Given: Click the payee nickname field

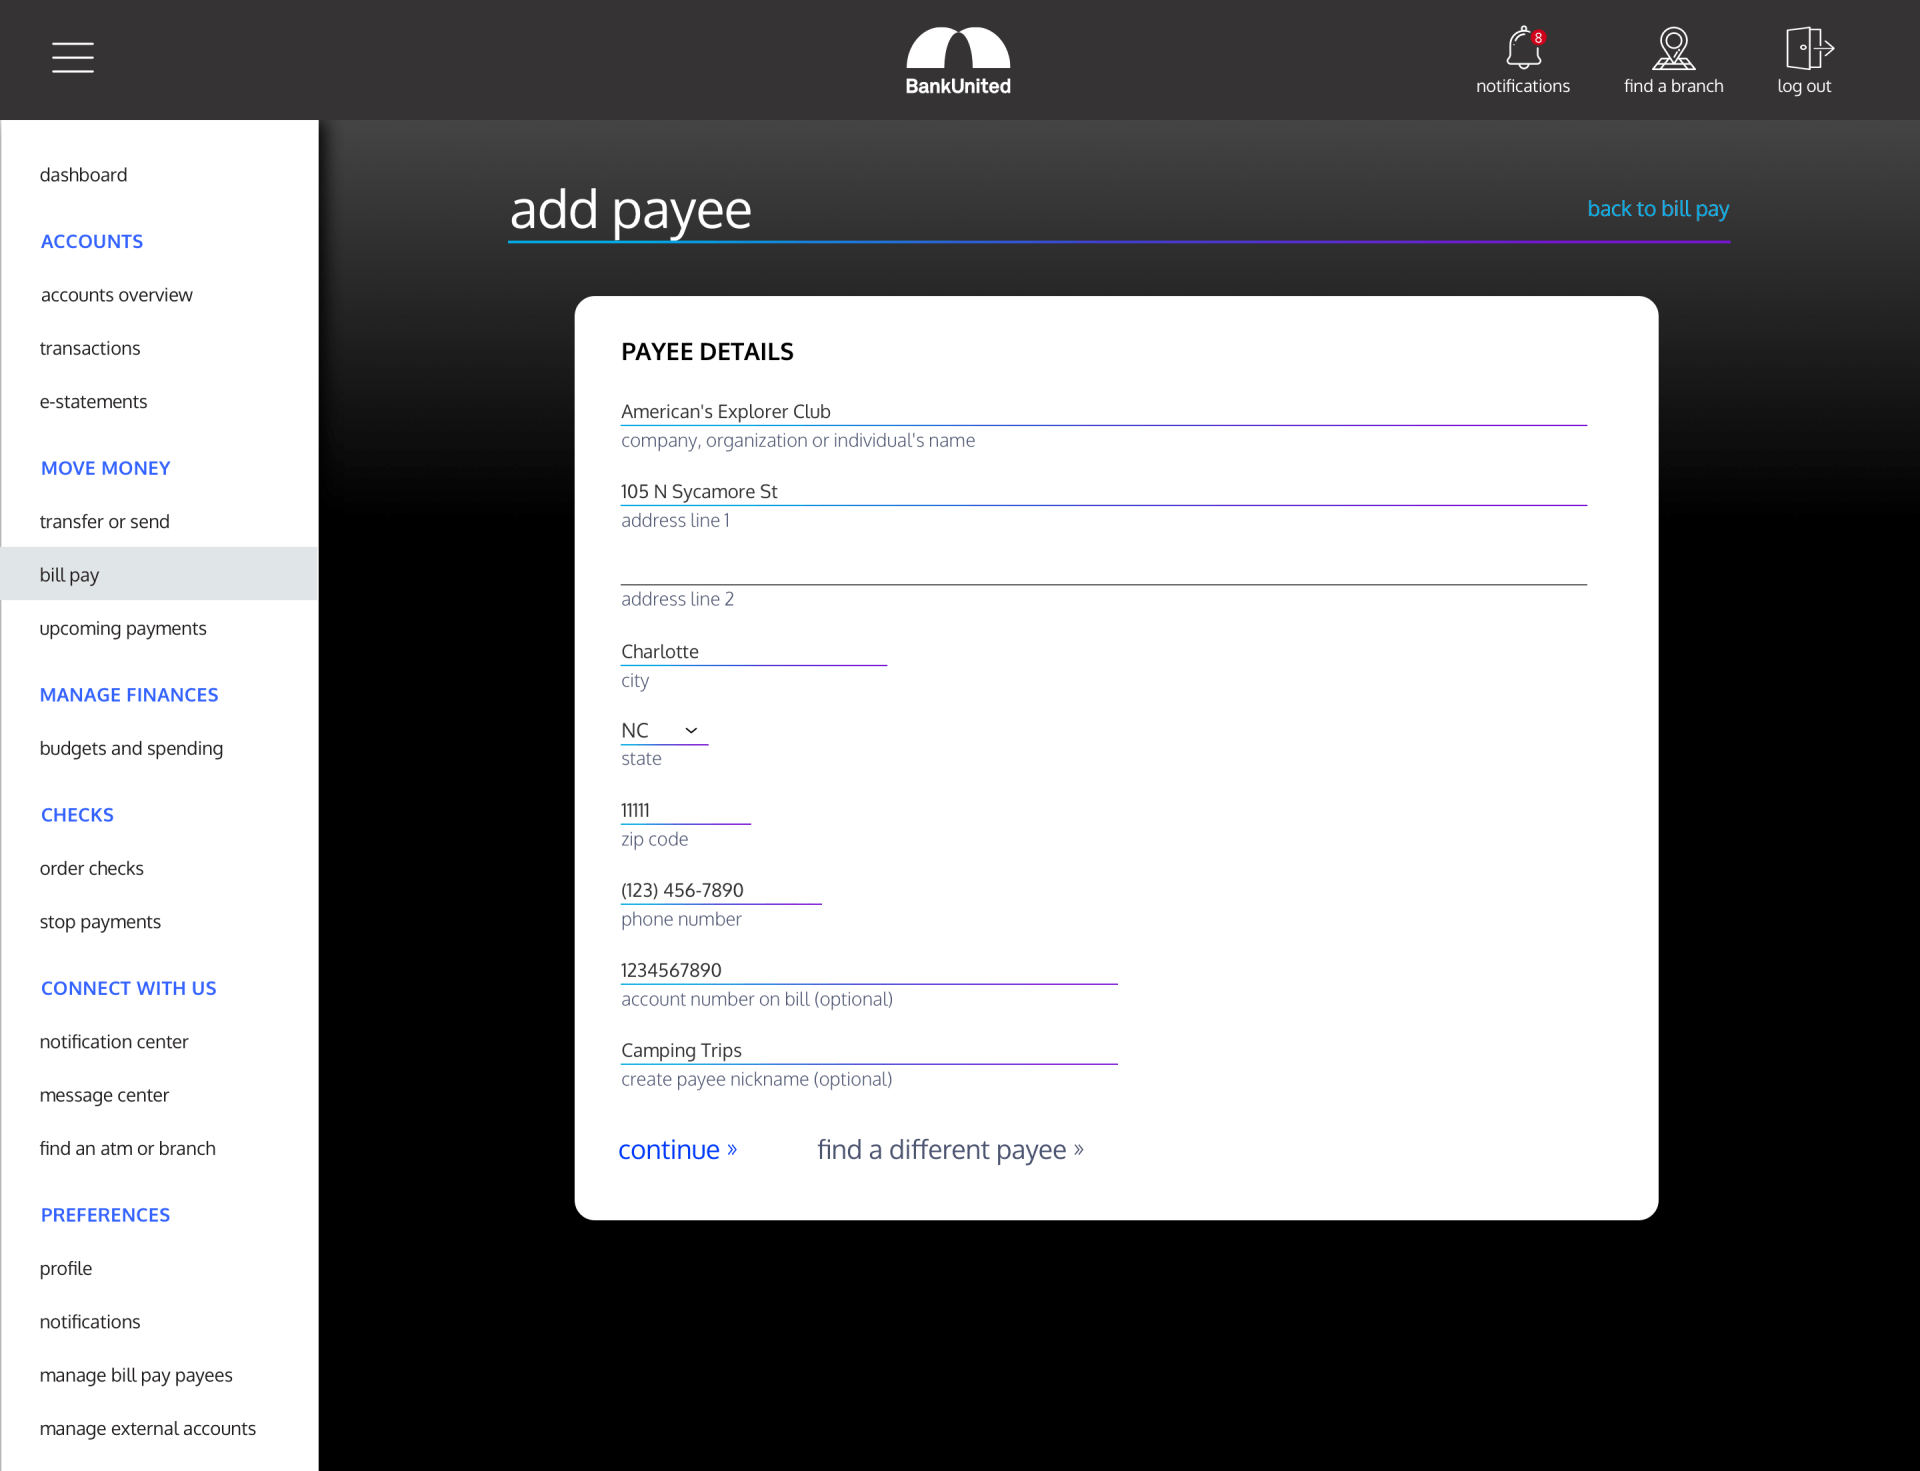Looking at the screenshot, I should coord(869,1051).
